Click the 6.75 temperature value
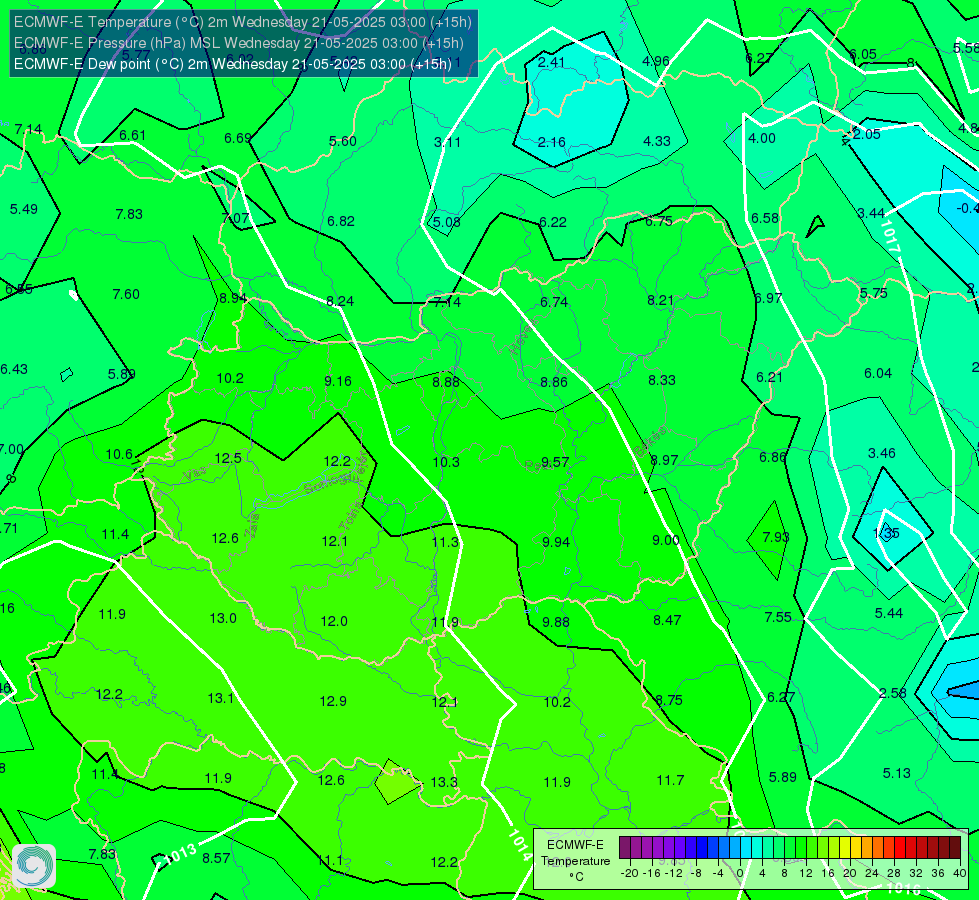979x900 pixels. click(x=659, y=222)
